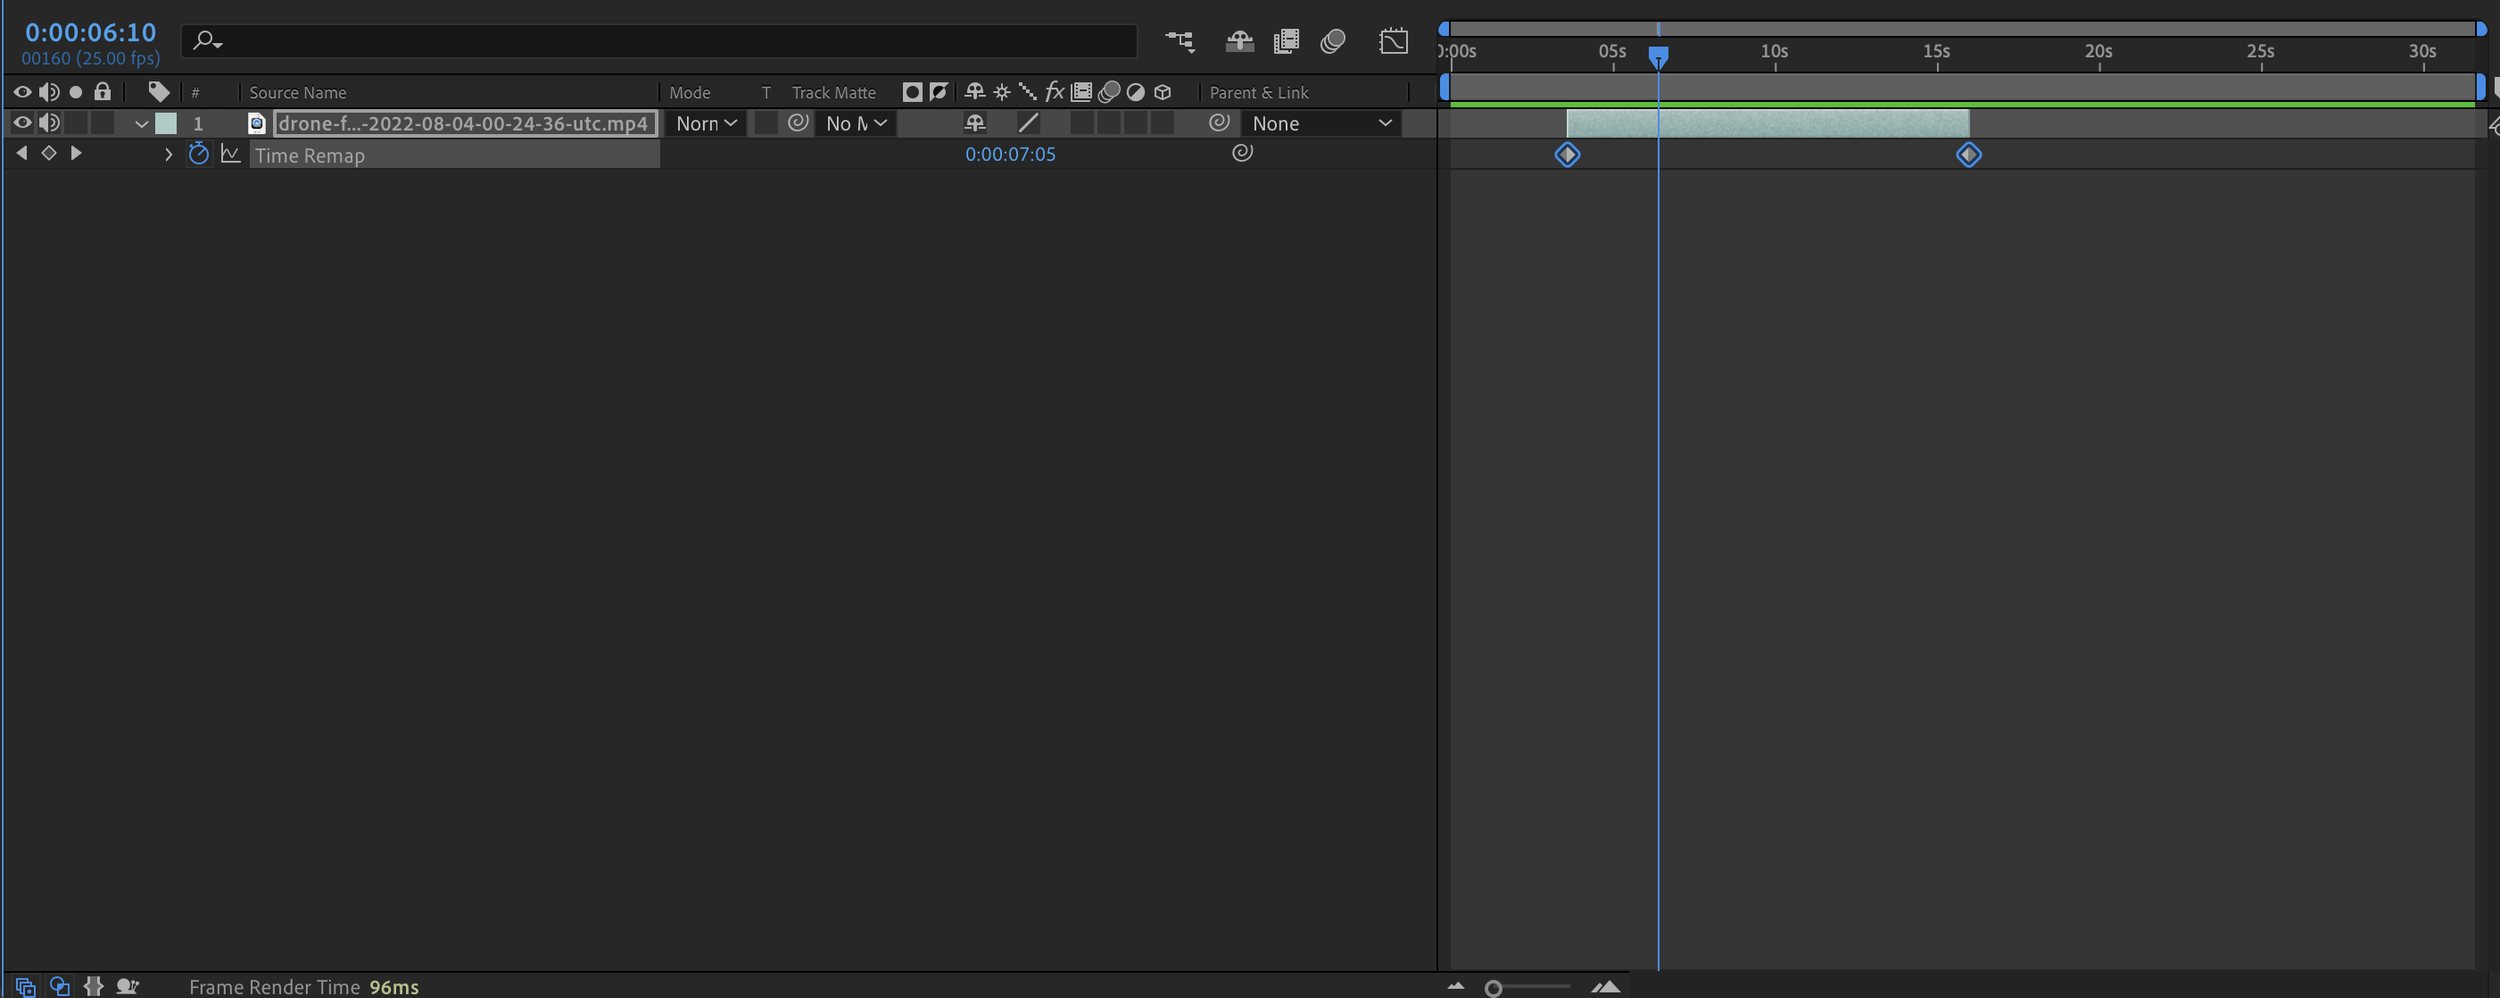
Task: Open the Composition Mini-Flowchart
Action: (1180, 41)
